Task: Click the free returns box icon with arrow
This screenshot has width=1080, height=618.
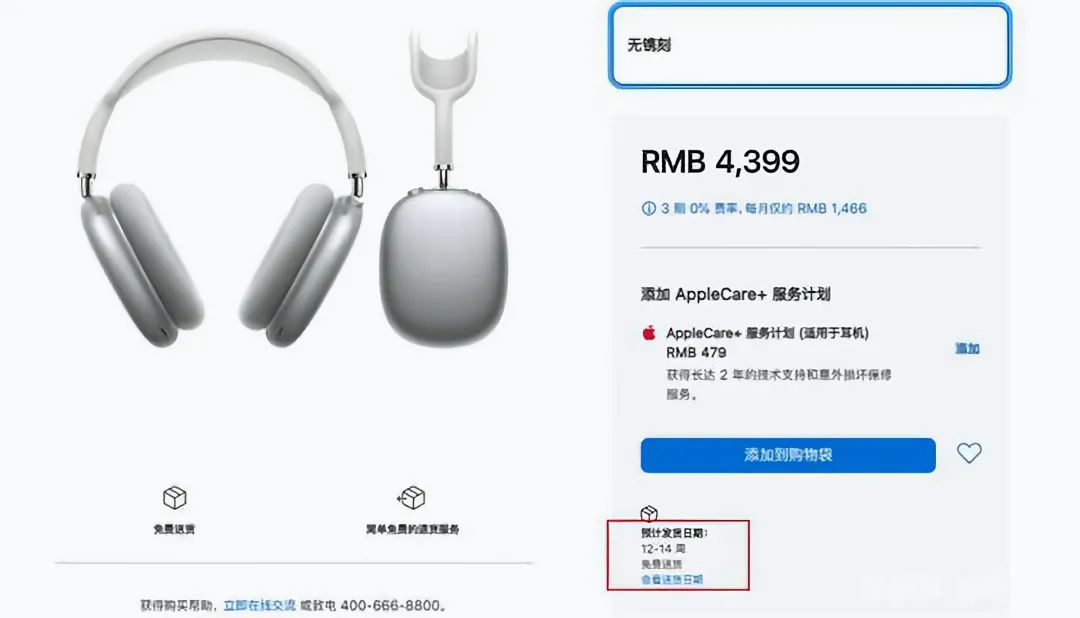Action: pyautogui.click(x=411, y=497)
